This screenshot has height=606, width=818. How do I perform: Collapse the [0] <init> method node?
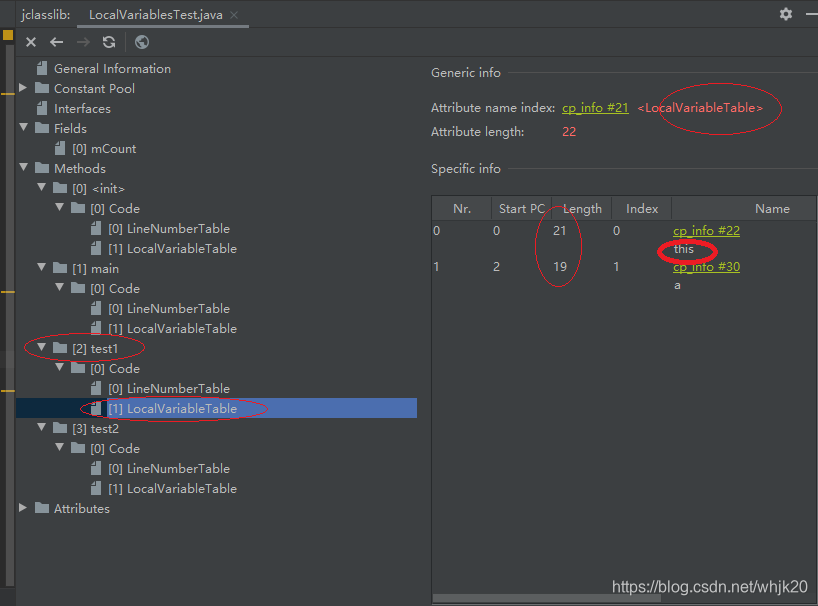42,187
